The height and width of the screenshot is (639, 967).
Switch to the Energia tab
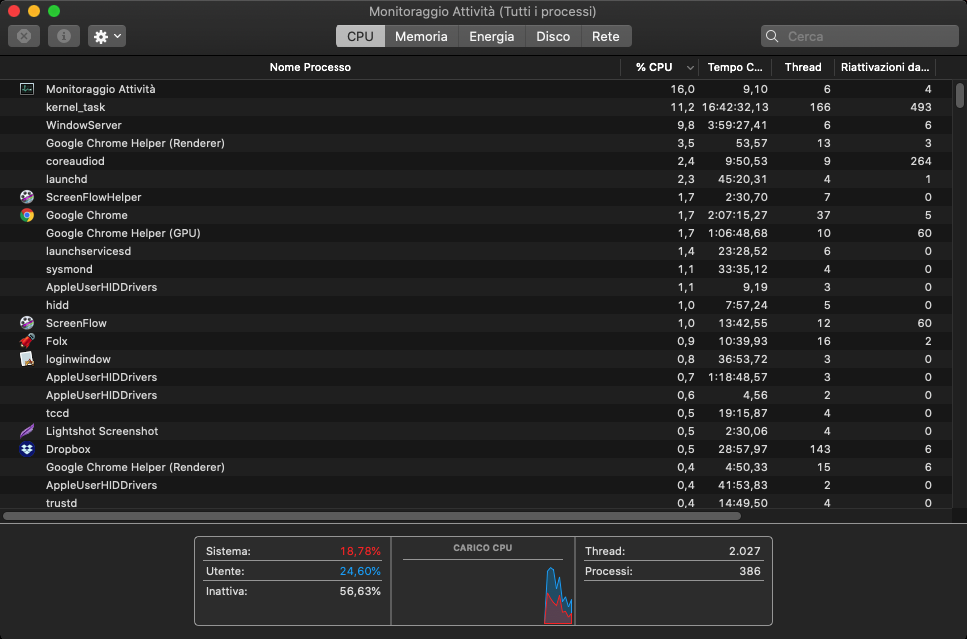pyautogui.click(x=492, y=36)
